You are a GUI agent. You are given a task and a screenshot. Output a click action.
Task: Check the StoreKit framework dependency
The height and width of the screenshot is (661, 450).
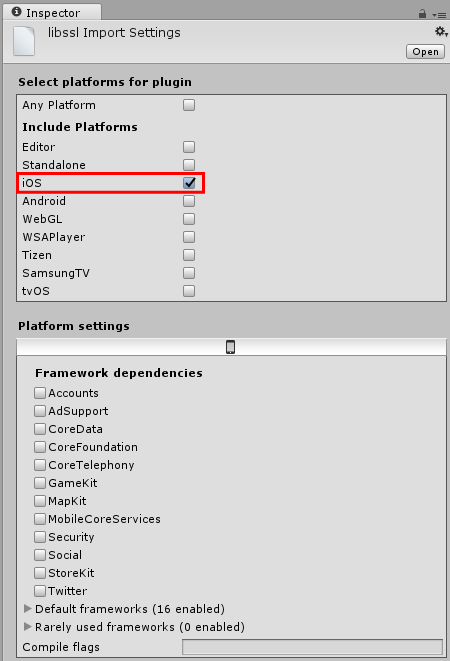click(x=40, y=572)
